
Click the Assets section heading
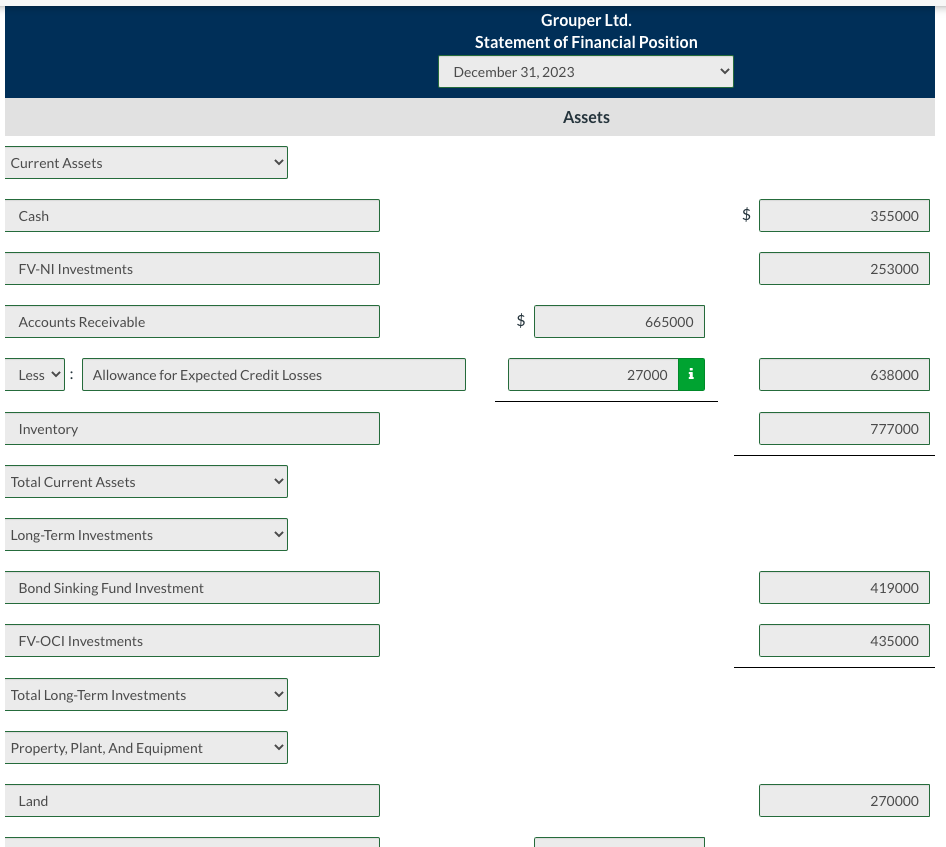click(586, 117)
